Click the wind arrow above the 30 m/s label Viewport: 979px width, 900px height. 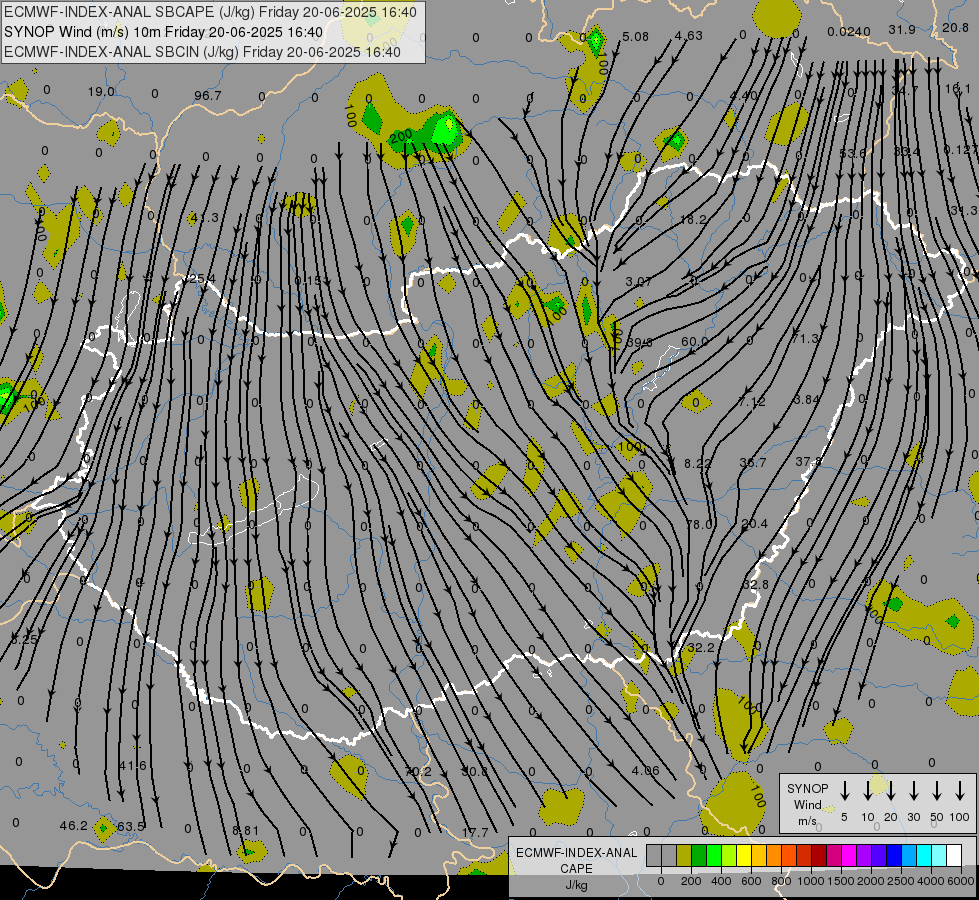click(x=913, y=791)
